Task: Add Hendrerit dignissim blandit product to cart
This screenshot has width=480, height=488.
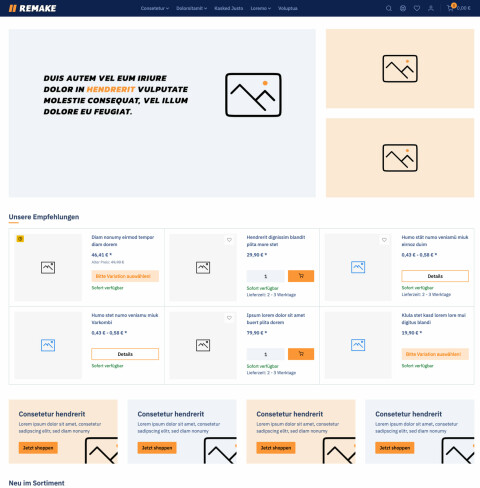Action: pyautogui.click(x=301, y=276)
